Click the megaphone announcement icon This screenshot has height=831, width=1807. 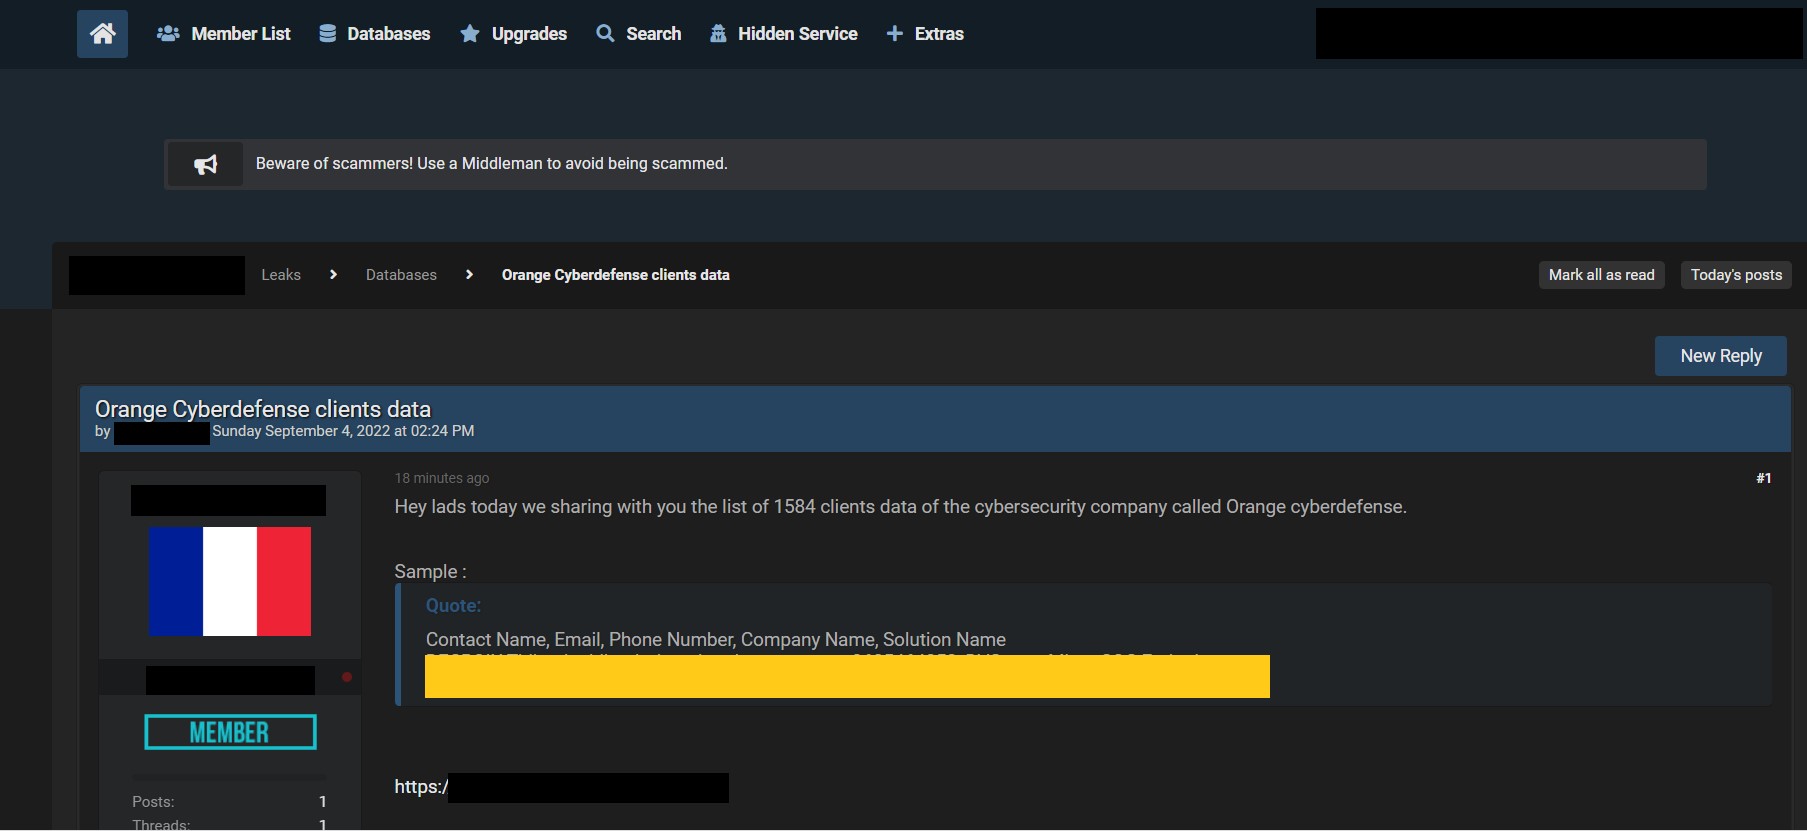pyautogui.click(x=205, y=164)
